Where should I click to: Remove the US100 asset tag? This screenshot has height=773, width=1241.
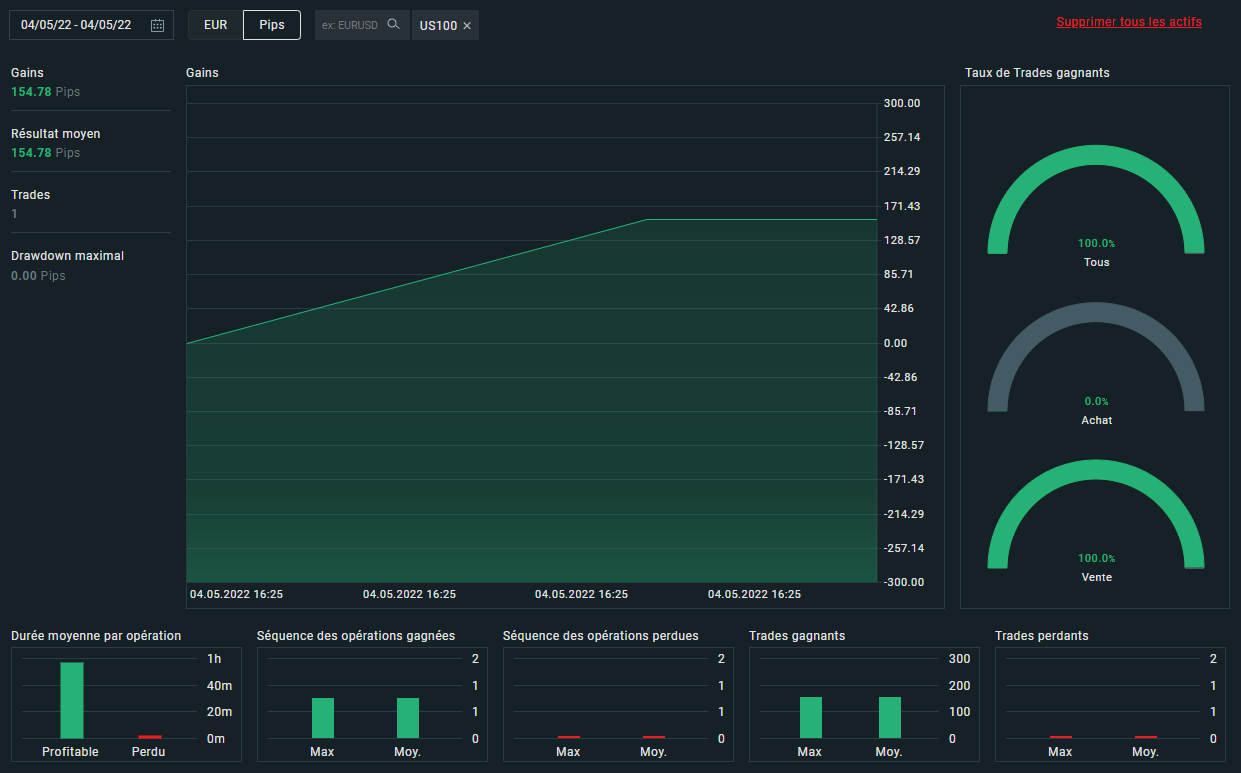tap(467, 25)
